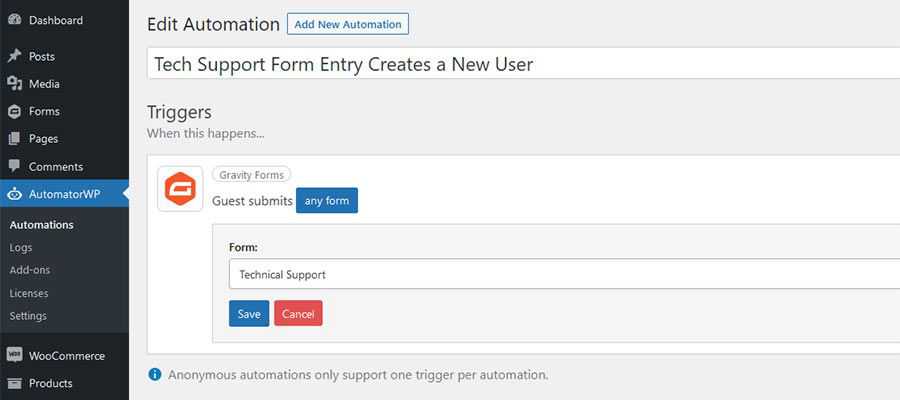Click the Comments speech bubble icon

tap(14, 166)
